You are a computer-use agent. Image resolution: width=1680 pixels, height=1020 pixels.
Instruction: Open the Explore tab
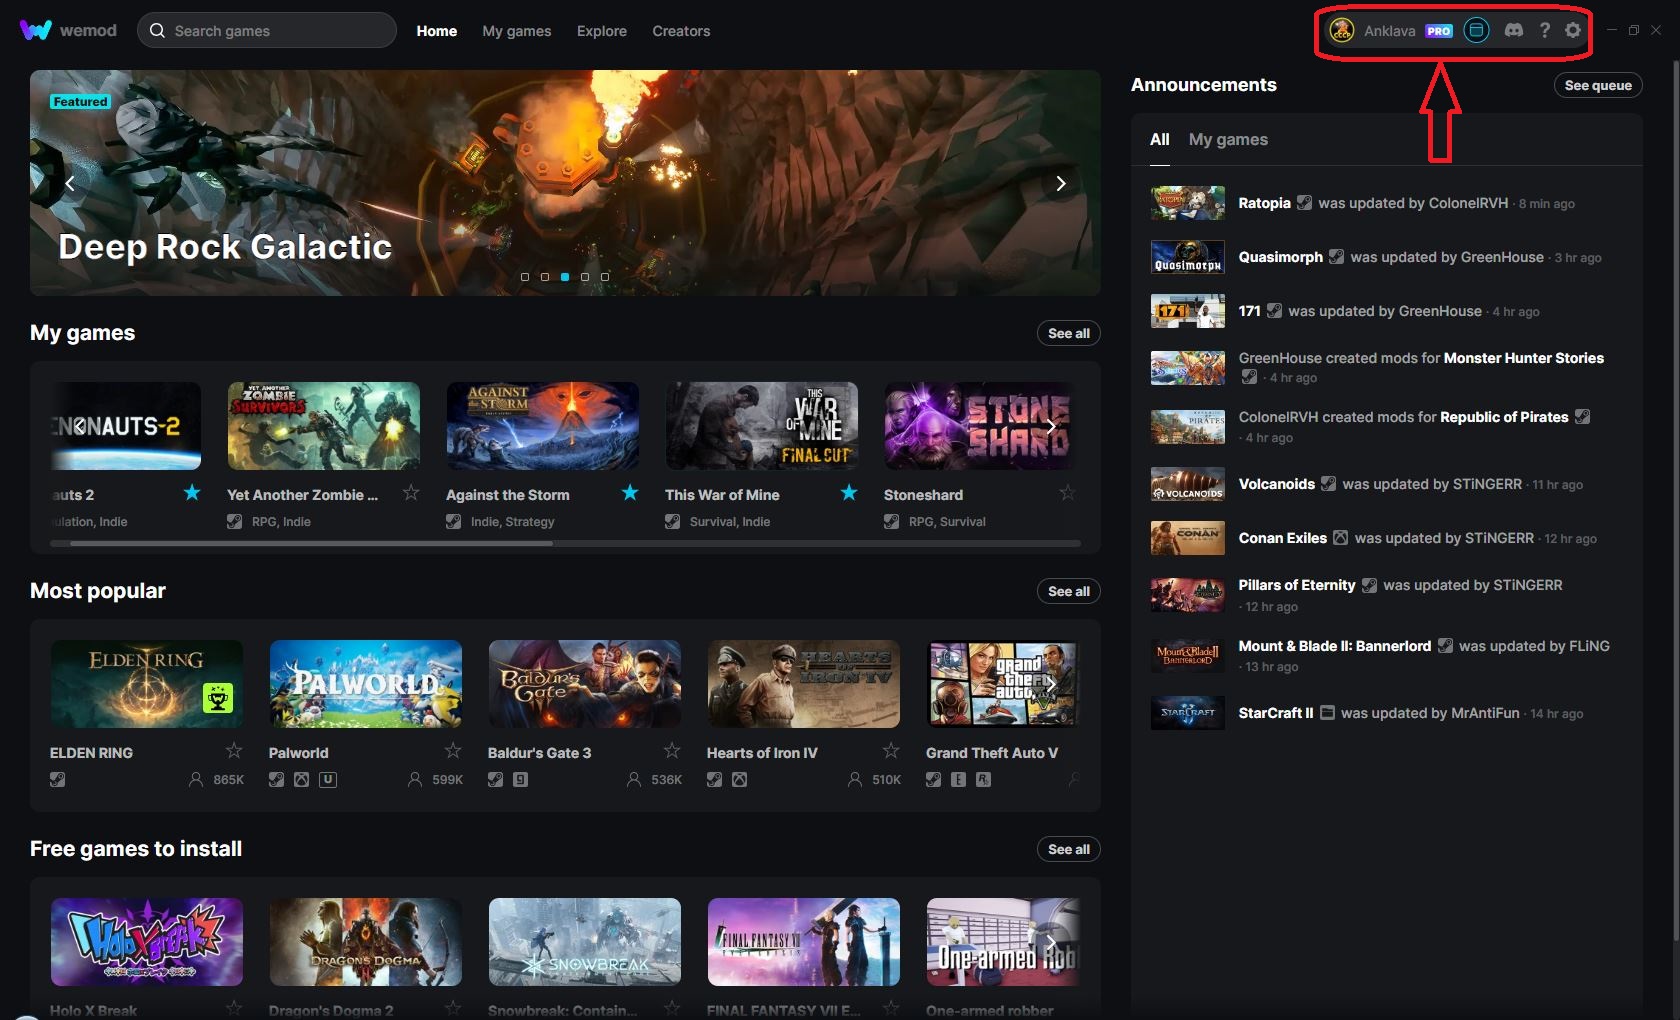point(602,31)
